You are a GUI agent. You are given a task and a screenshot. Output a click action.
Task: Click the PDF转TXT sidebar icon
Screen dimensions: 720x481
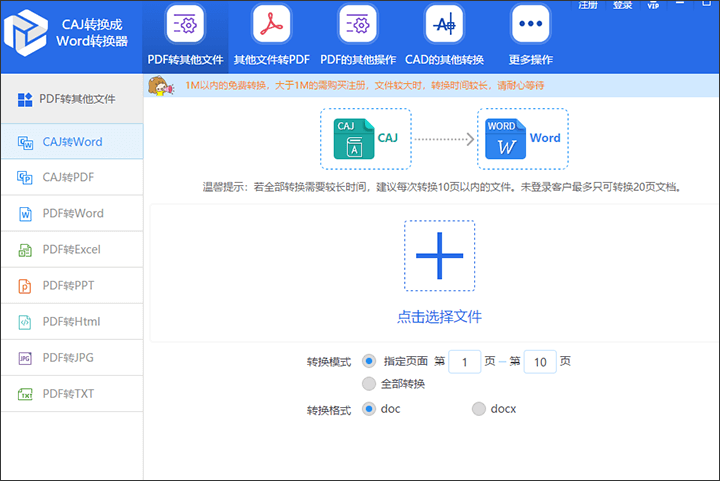tap(25, 394)
